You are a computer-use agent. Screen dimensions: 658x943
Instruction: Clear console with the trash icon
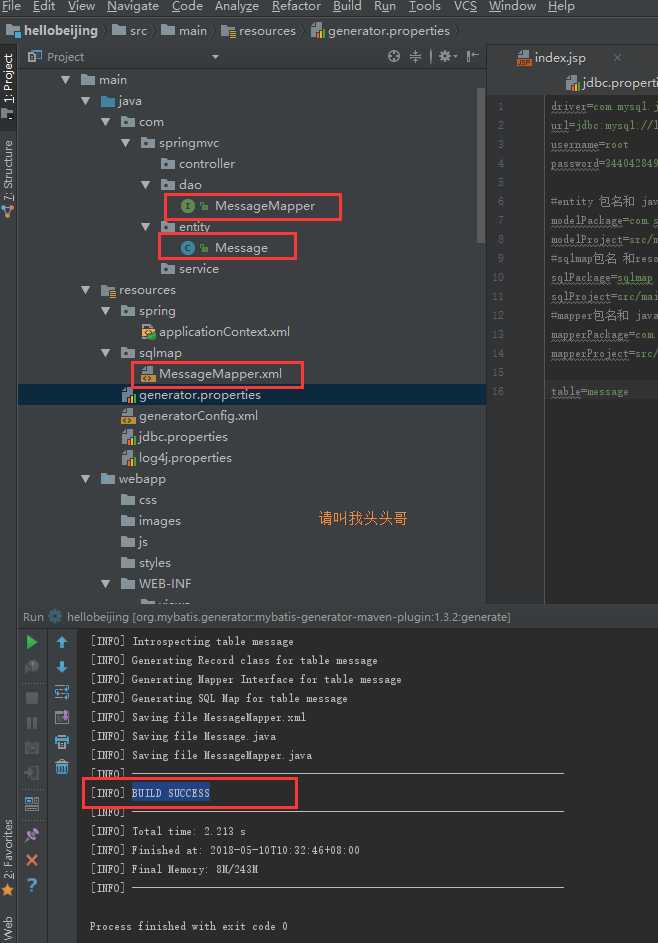click(62, 767)
